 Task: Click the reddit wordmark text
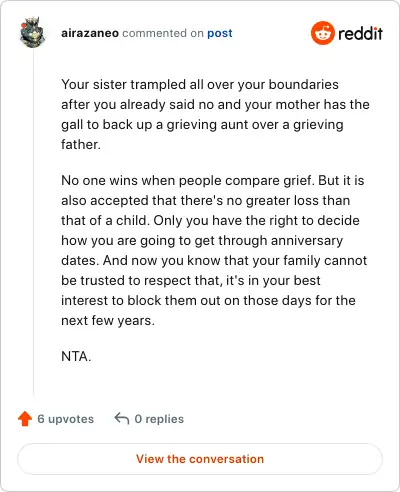click(x=360, y=33)
